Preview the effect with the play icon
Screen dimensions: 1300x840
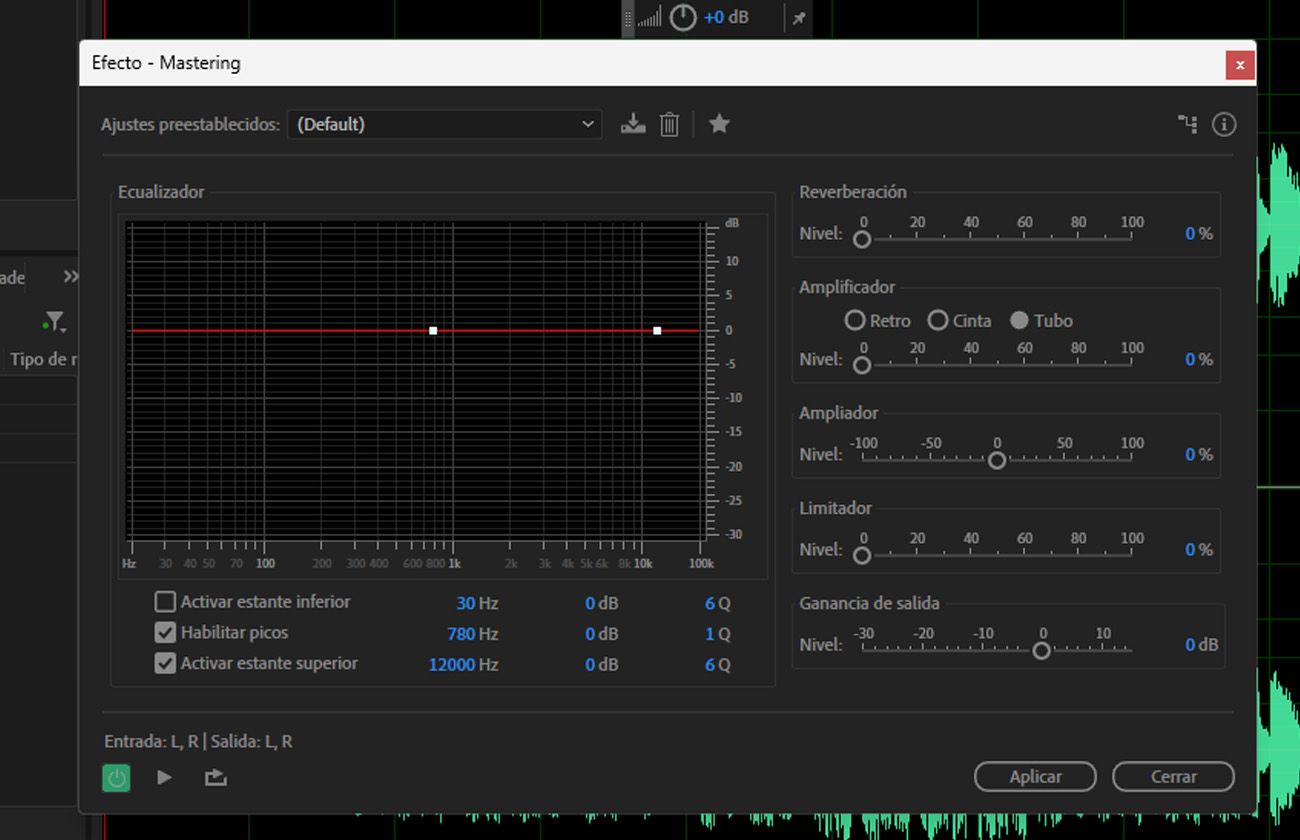(x=164, y=777)
